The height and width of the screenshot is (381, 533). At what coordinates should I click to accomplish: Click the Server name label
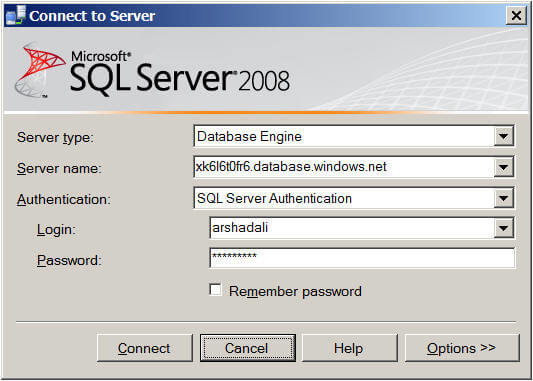pyautogui.click(x=59, y=168)
